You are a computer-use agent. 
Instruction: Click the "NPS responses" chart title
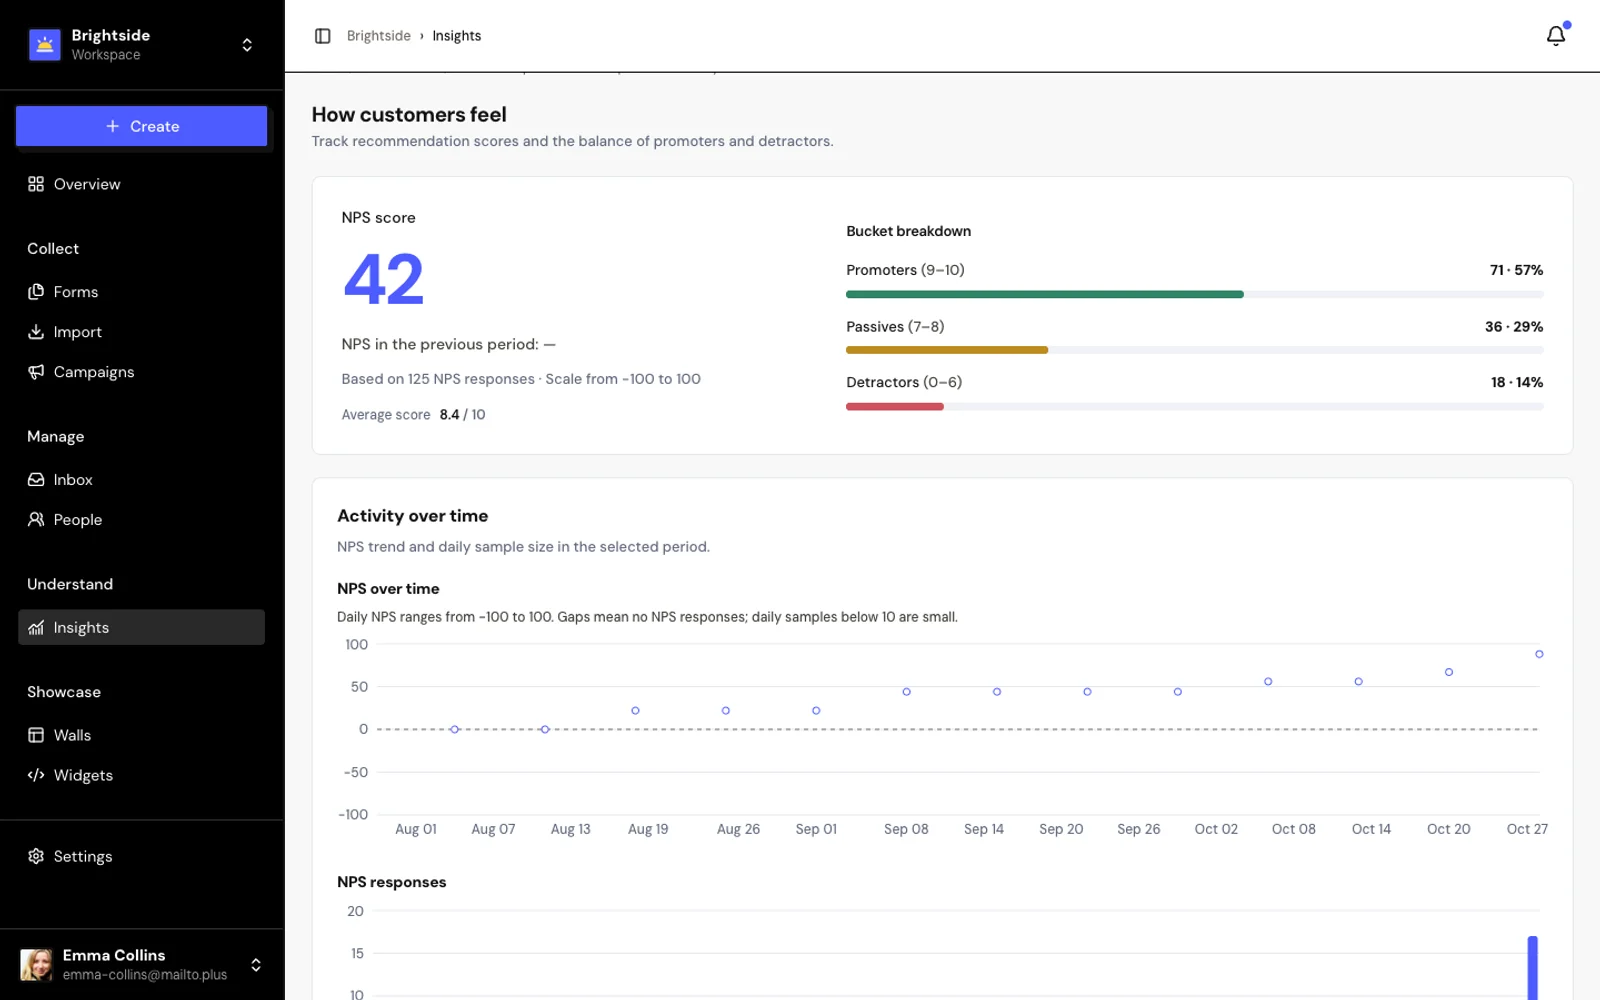click(x=391, y=882)
